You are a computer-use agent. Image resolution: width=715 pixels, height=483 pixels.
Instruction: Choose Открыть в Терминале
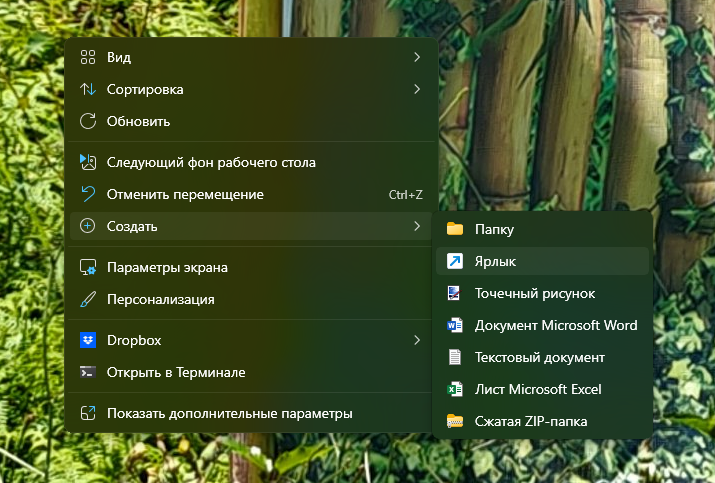pyautogui.click(x=251, y=372)
